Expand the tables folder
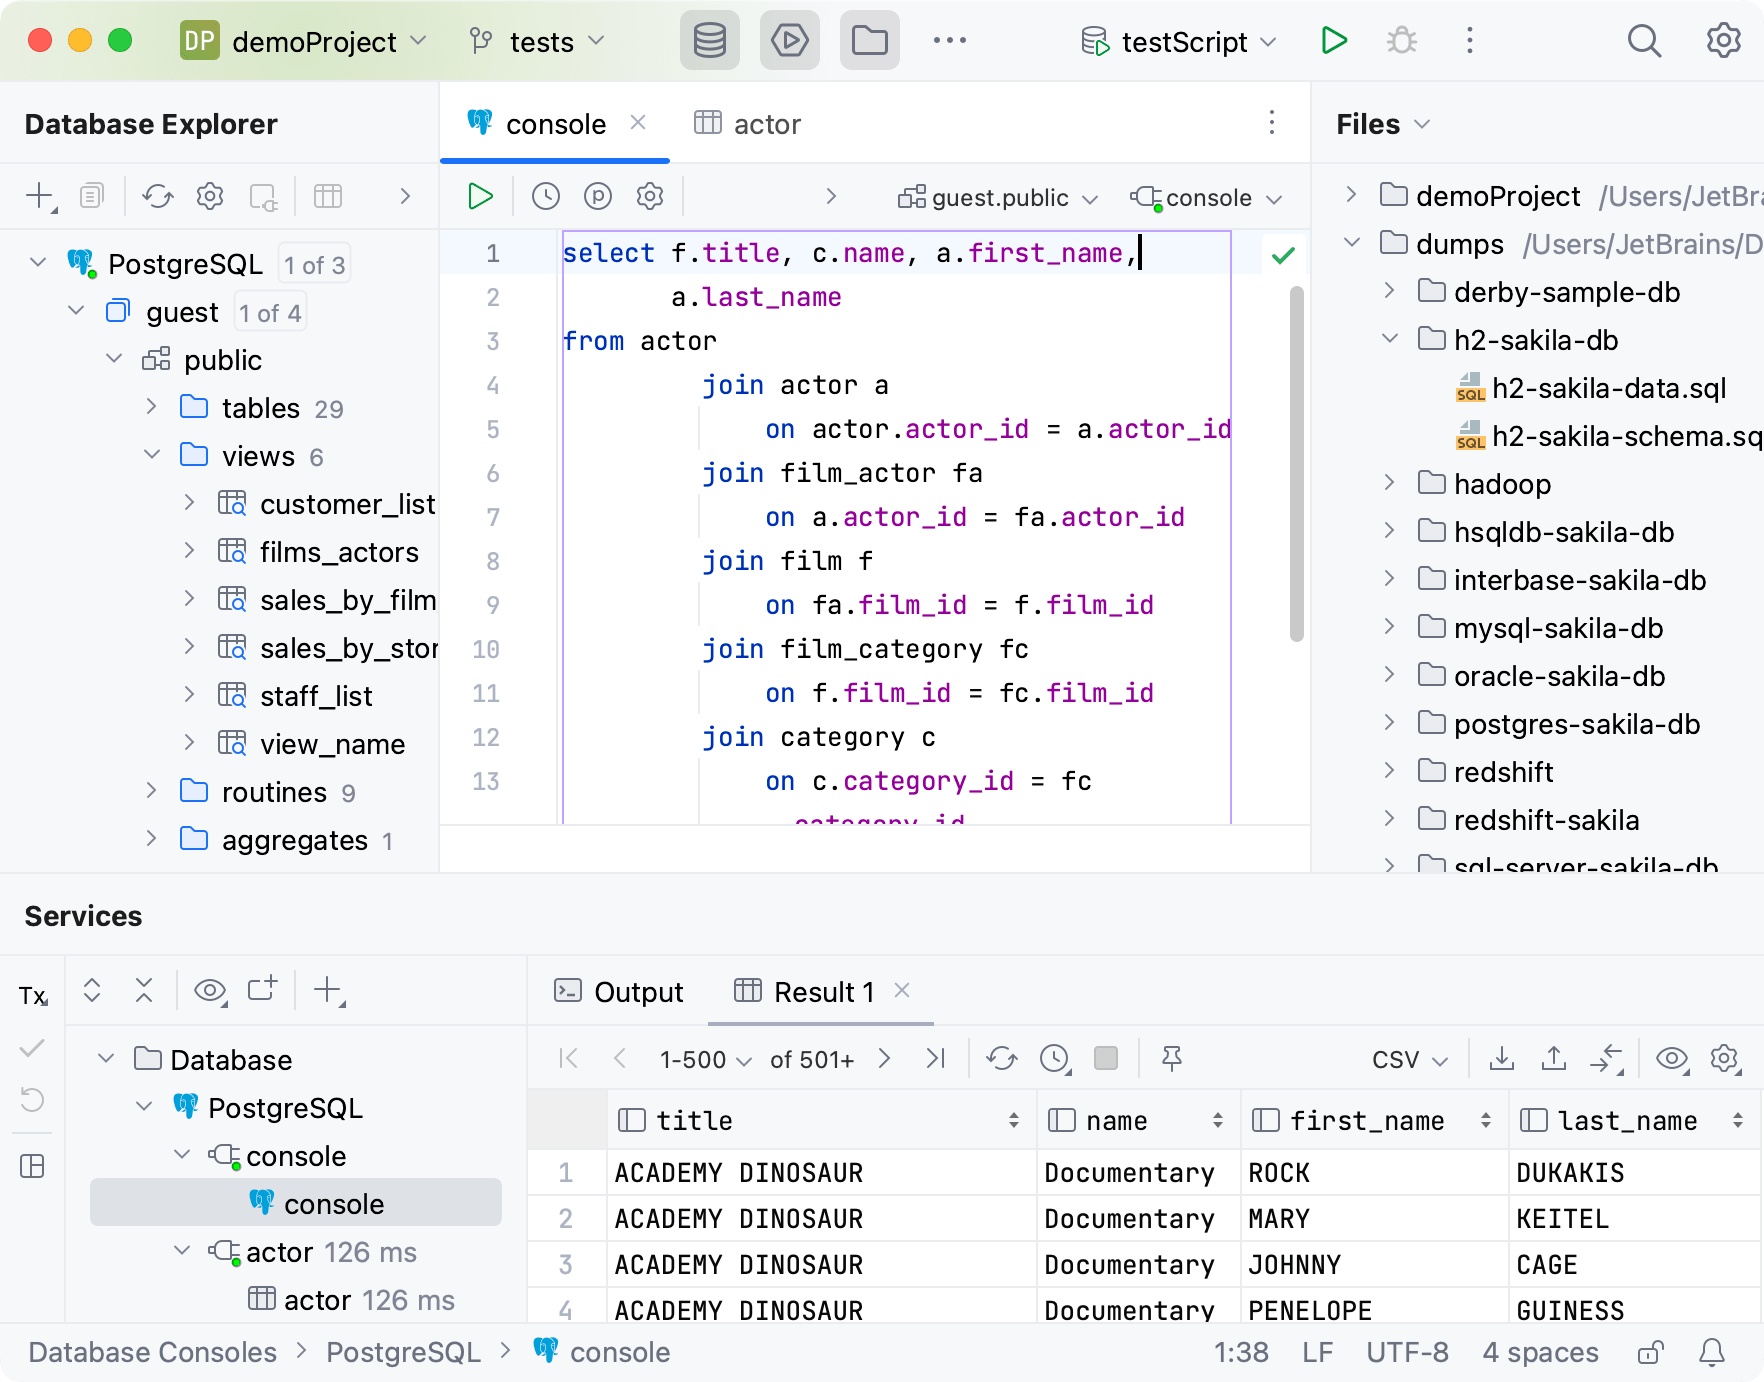This screenshot has height=1382, width=1764. point(152,407)
